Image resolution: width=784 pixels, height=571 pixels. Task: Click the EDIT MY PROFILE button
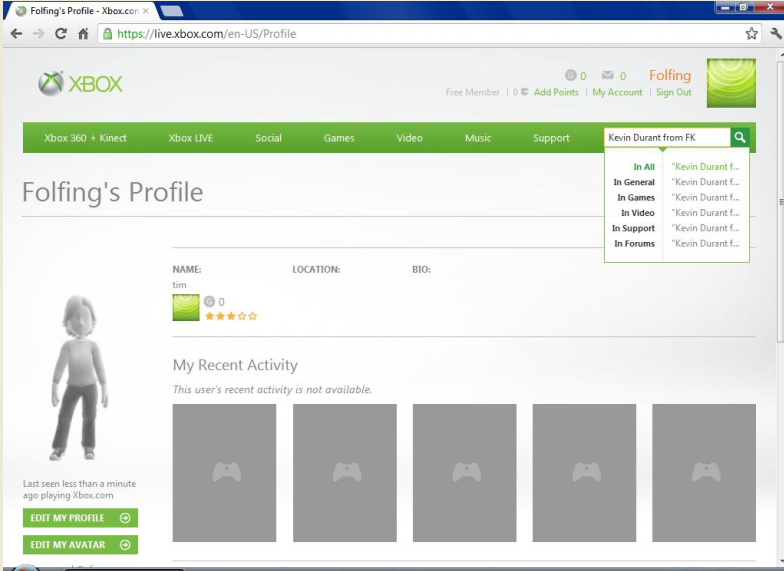point(80,518)
